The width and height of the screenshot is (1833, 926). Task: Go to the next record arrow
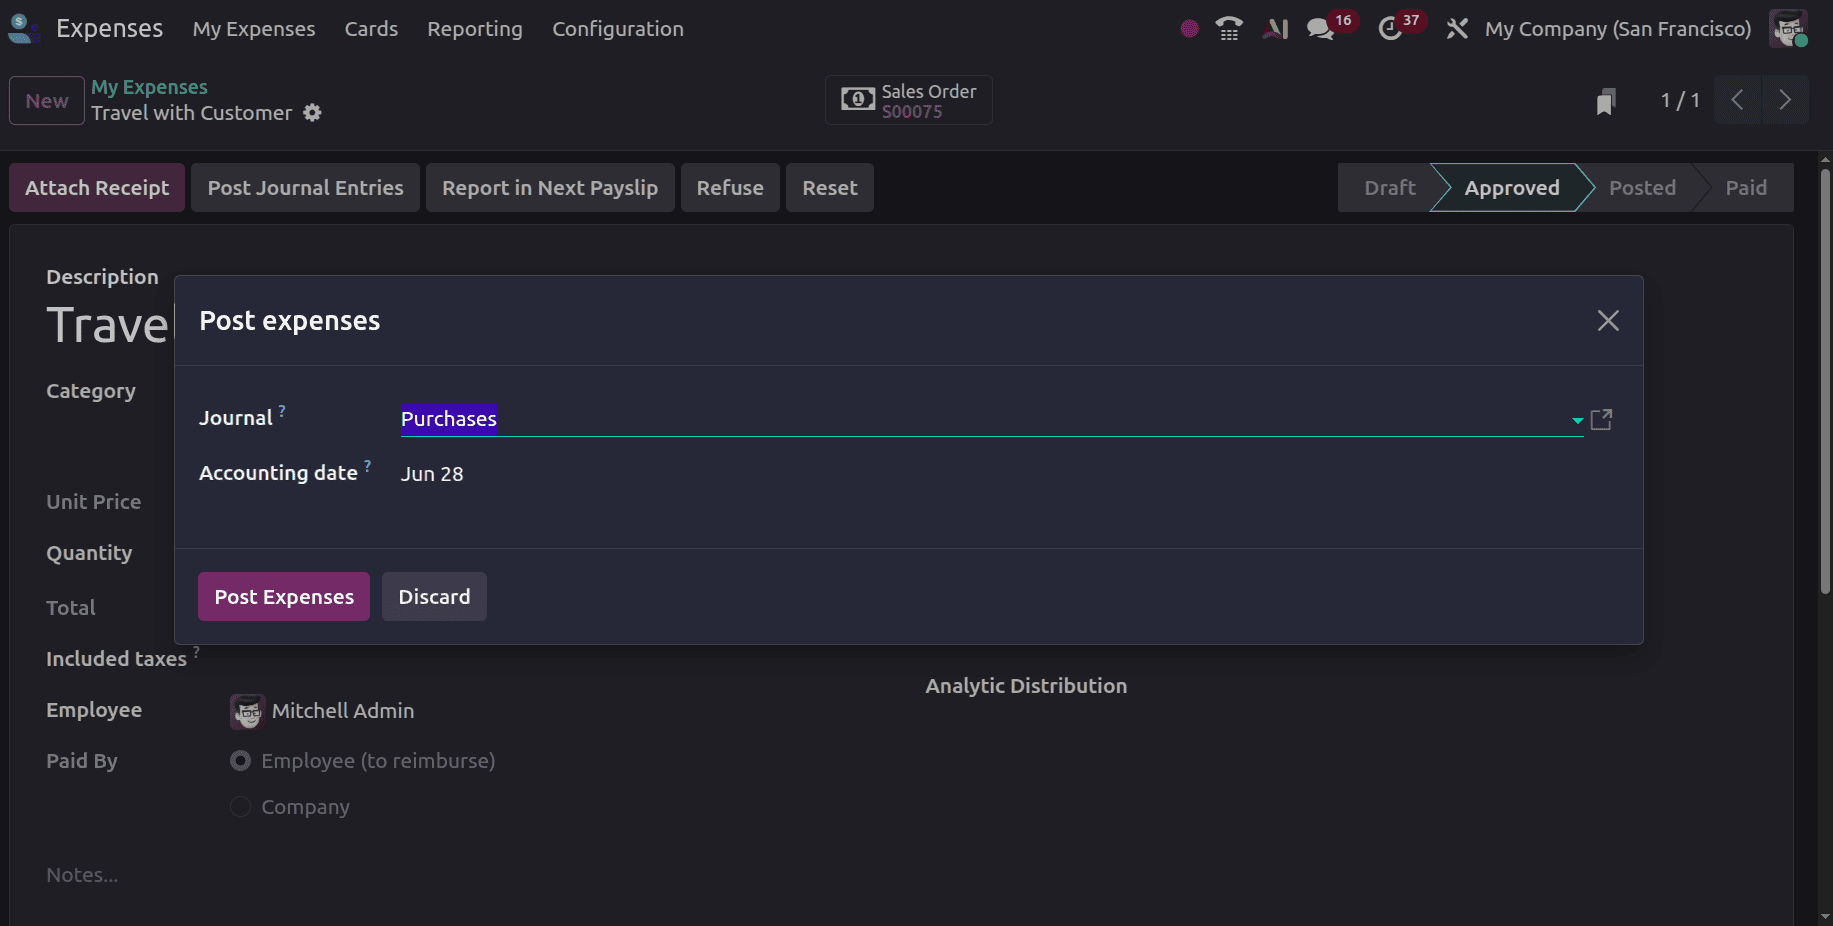1785,100
